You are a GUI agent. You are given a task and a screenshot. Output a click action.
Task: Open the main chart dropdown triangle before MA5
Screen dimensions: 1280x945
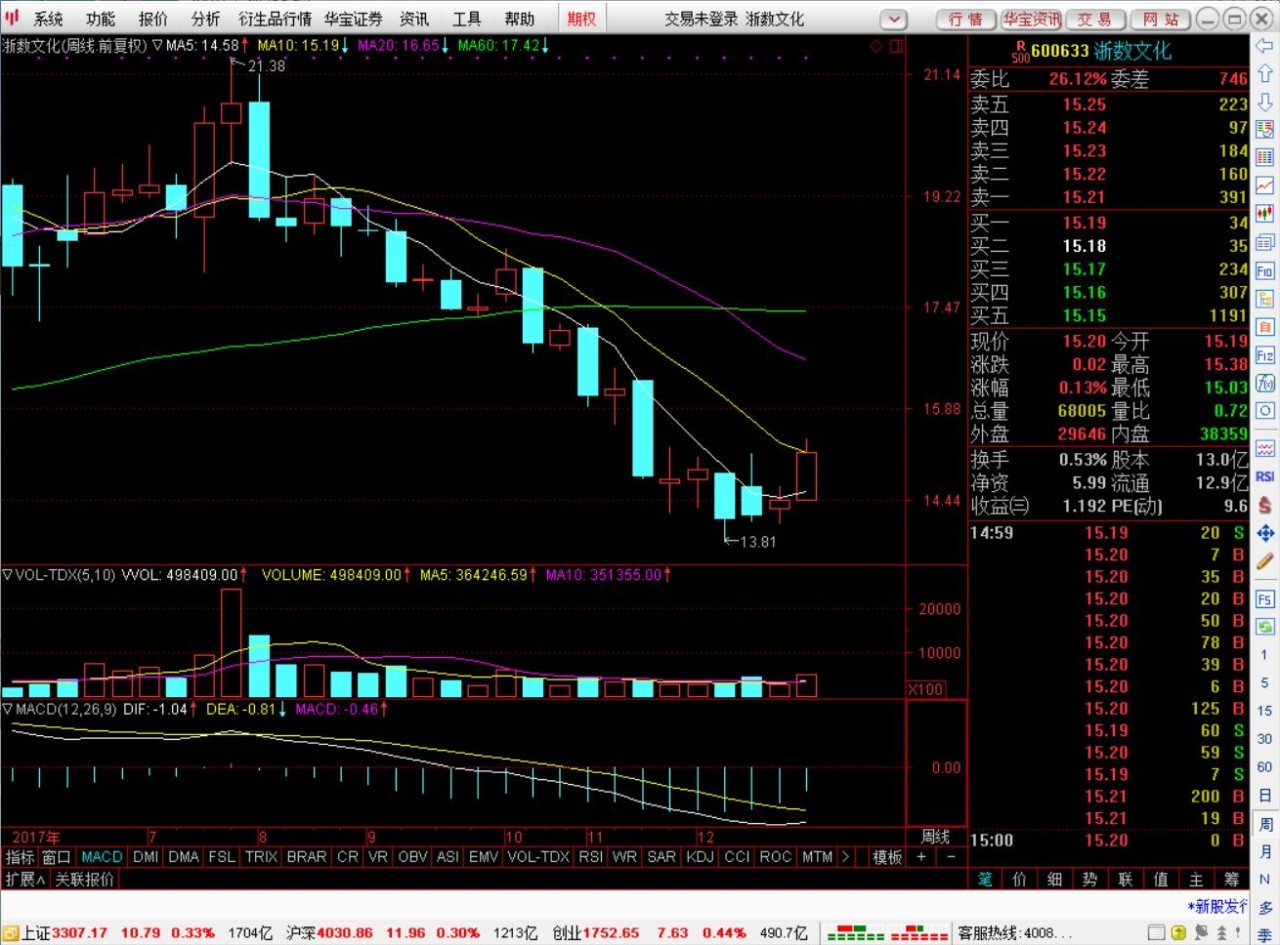pos(158,45)
